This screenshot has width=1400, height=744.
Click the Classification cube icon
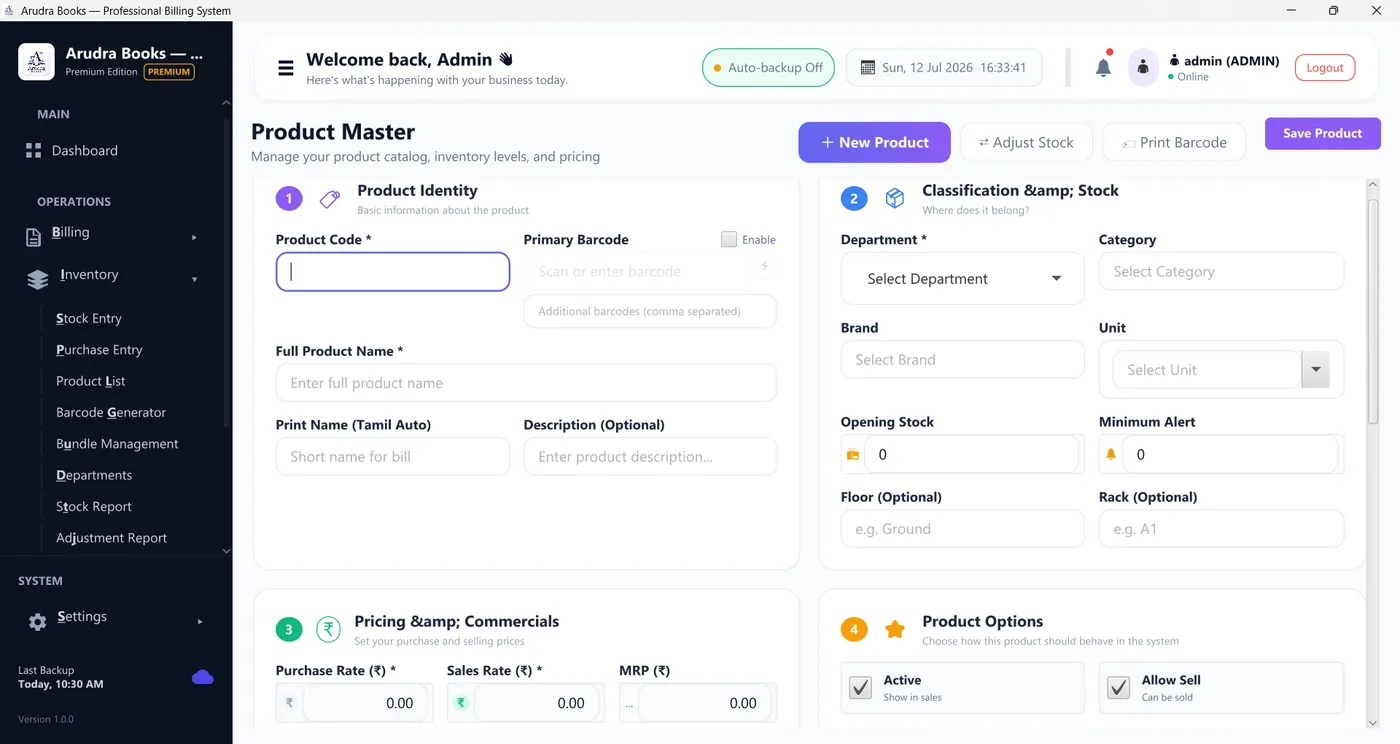[x=895, y=199]
